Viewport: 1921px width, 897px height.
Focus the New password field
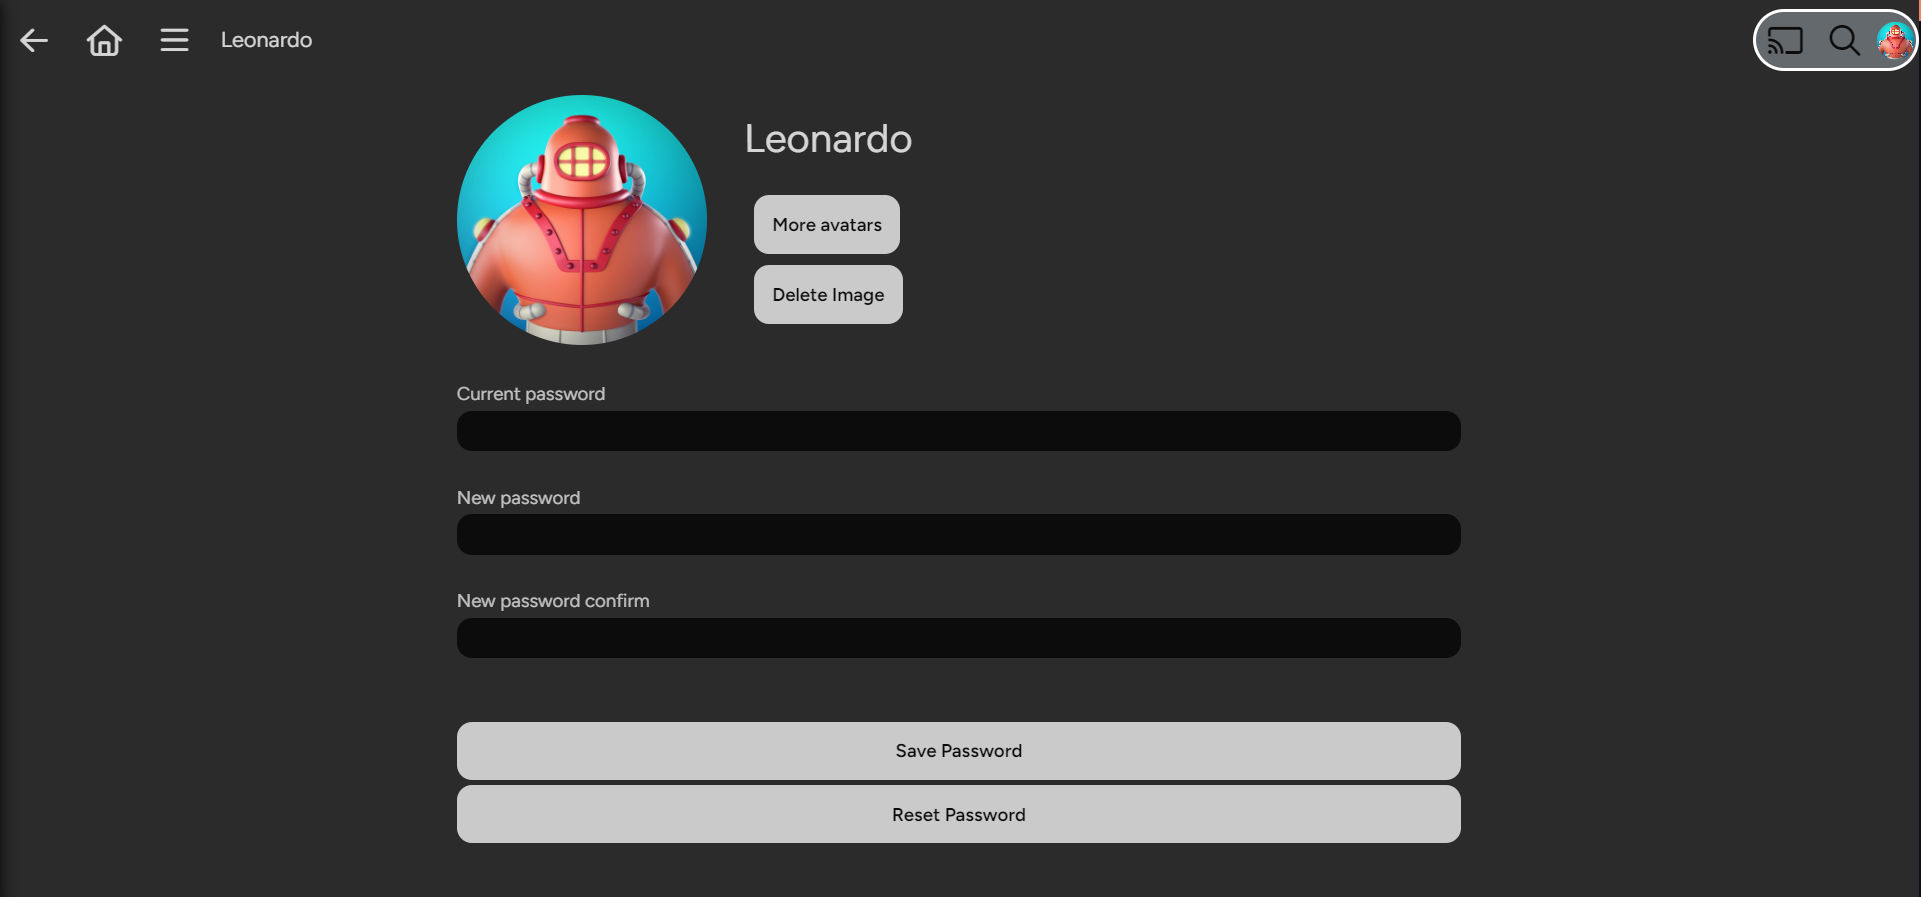click(x=958, y=535)
